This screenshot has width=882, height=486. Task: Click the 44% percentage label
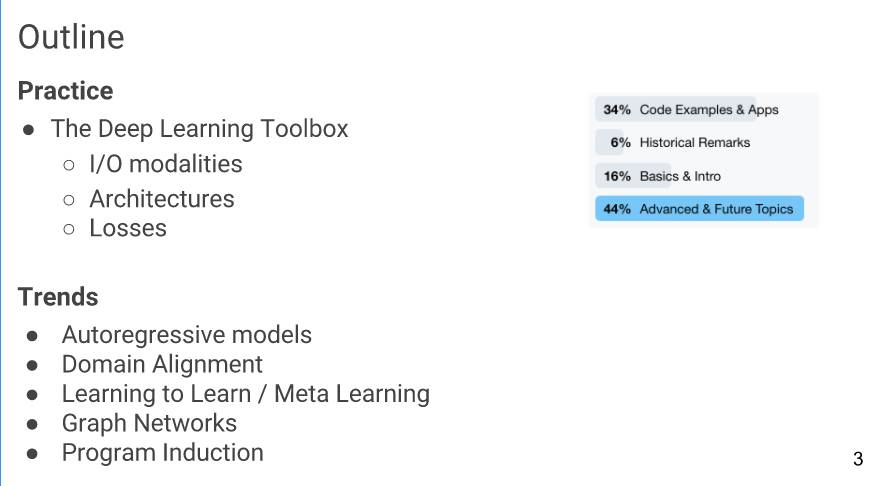tap(617, 209)
